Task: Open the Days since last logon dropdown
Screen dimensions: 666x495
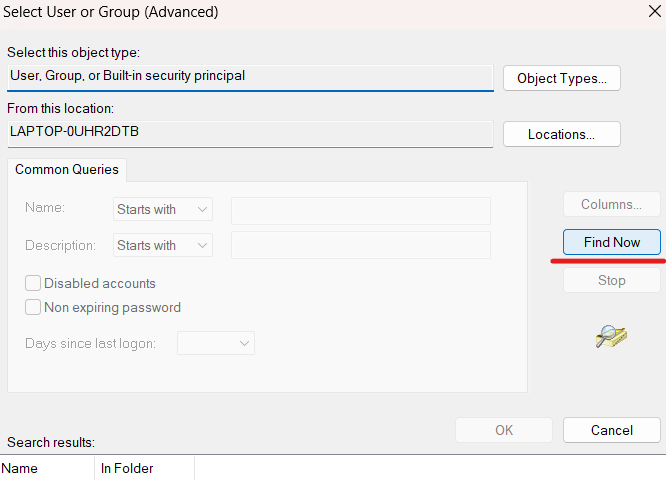Action: click(216, 343)
